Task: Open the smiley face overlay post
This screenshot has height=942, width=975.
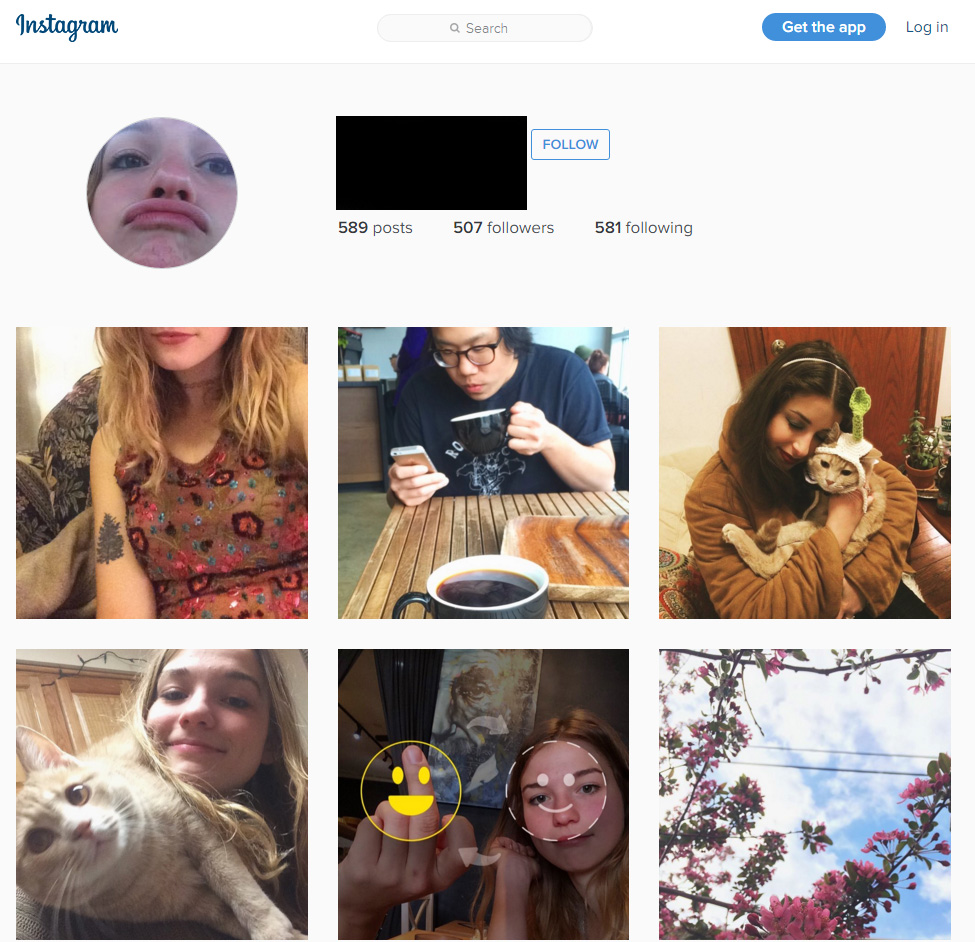Action: coord(483,794)
